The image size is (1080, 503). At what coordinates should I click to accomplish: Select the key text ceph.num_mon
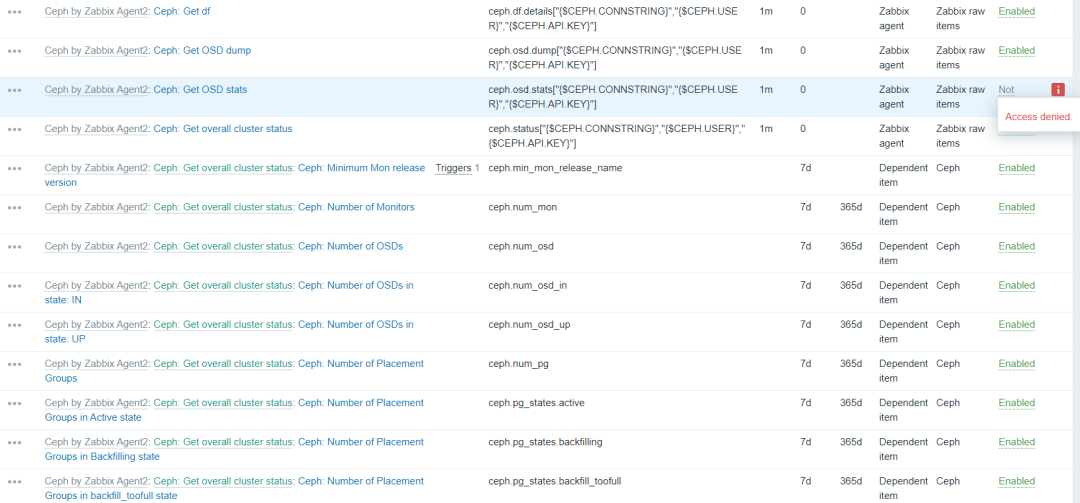[x=523, y=207]
